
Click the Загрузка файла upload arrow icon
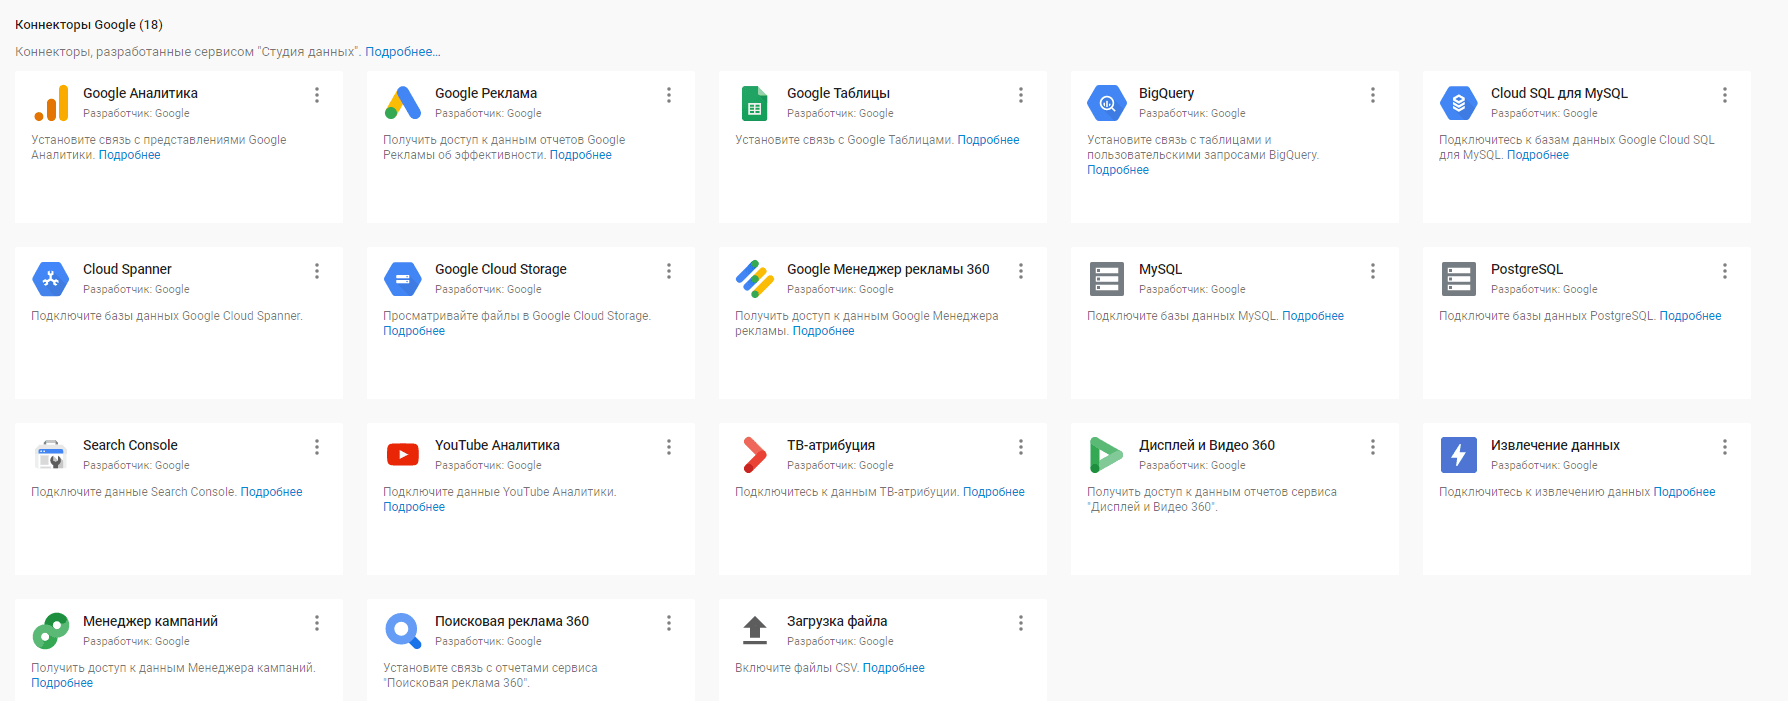tap(755, 630)
